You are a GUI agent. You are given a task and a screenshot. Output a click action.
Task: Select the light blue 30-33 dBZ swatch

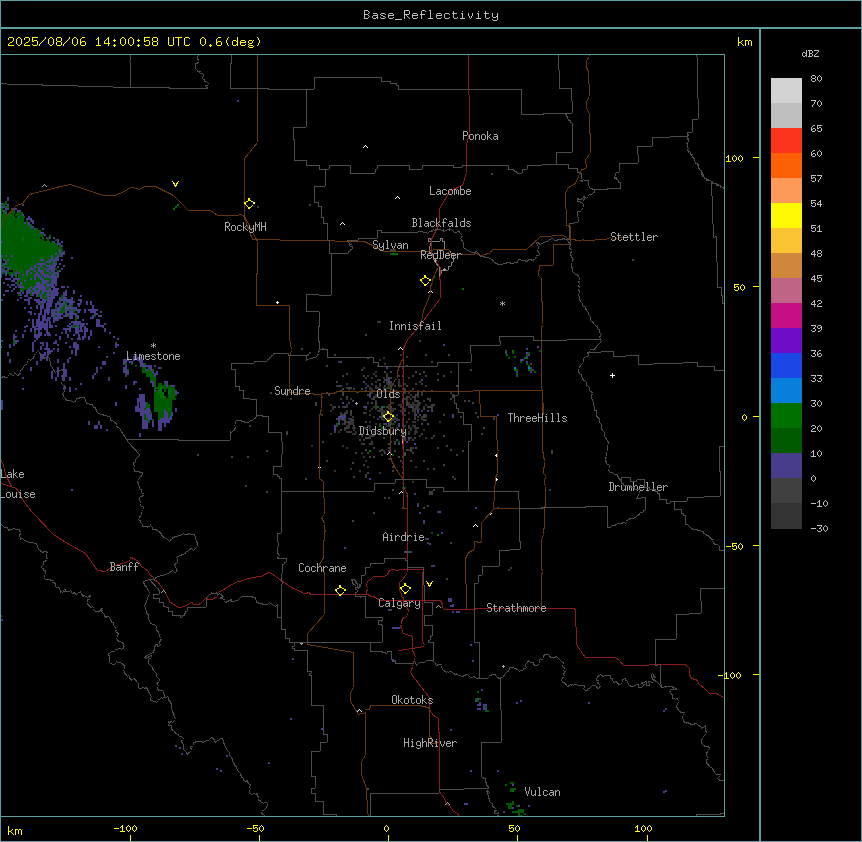point(786,390)
